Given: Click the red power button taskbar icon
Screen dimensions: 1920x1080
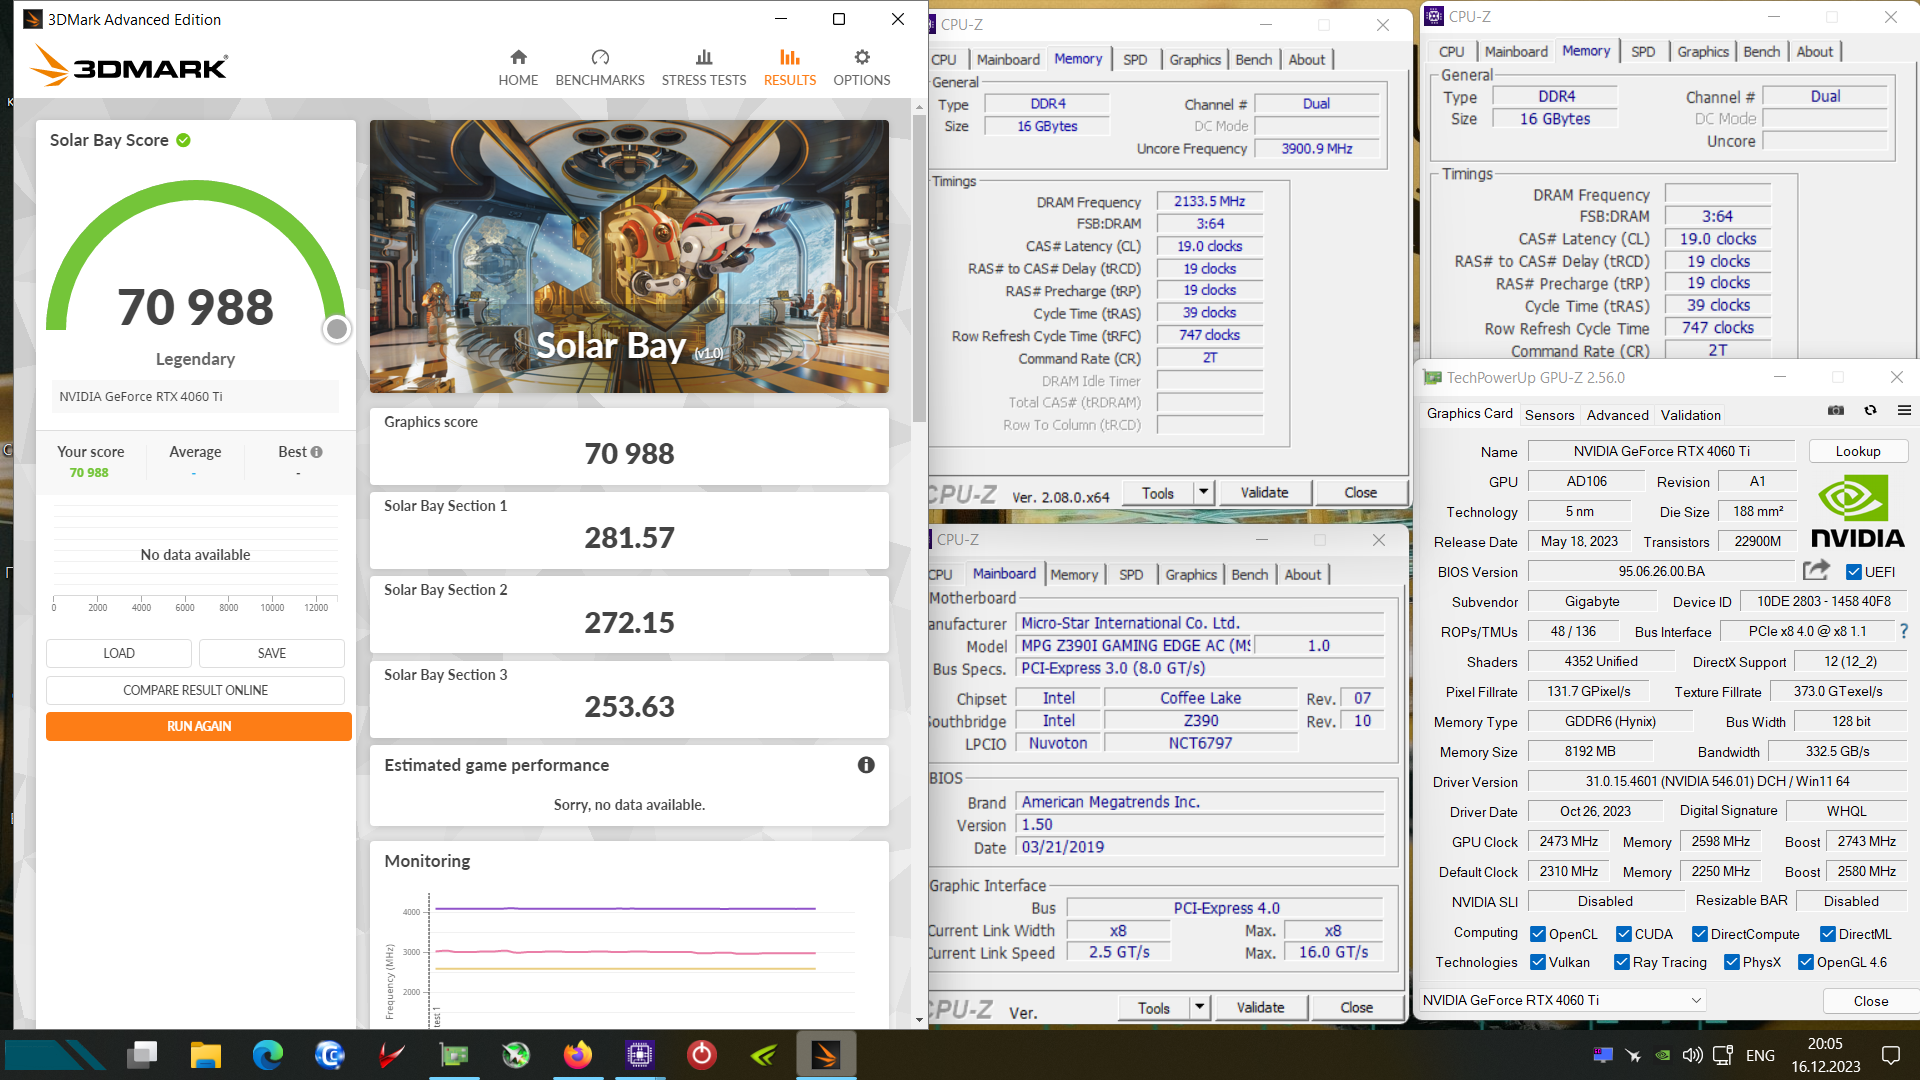Looking at the screenshot, I should [x=702, y=1055].
